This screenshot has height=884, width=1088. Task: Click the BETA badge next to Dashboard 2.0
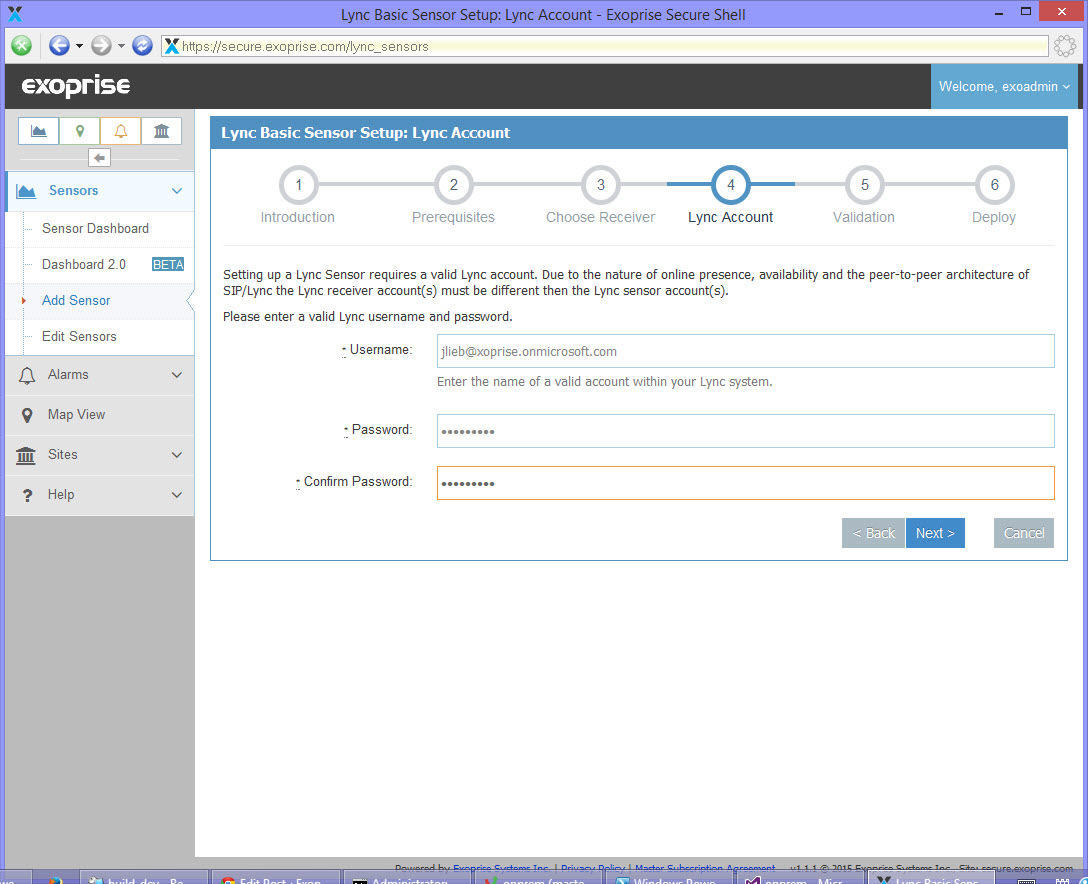pos(168,264)
